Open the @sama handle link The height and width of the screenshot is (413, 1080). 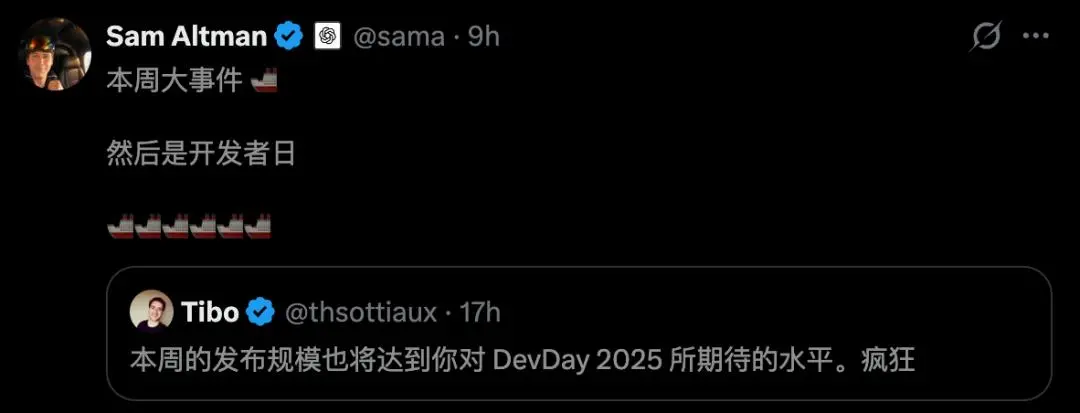coord(399,37)
